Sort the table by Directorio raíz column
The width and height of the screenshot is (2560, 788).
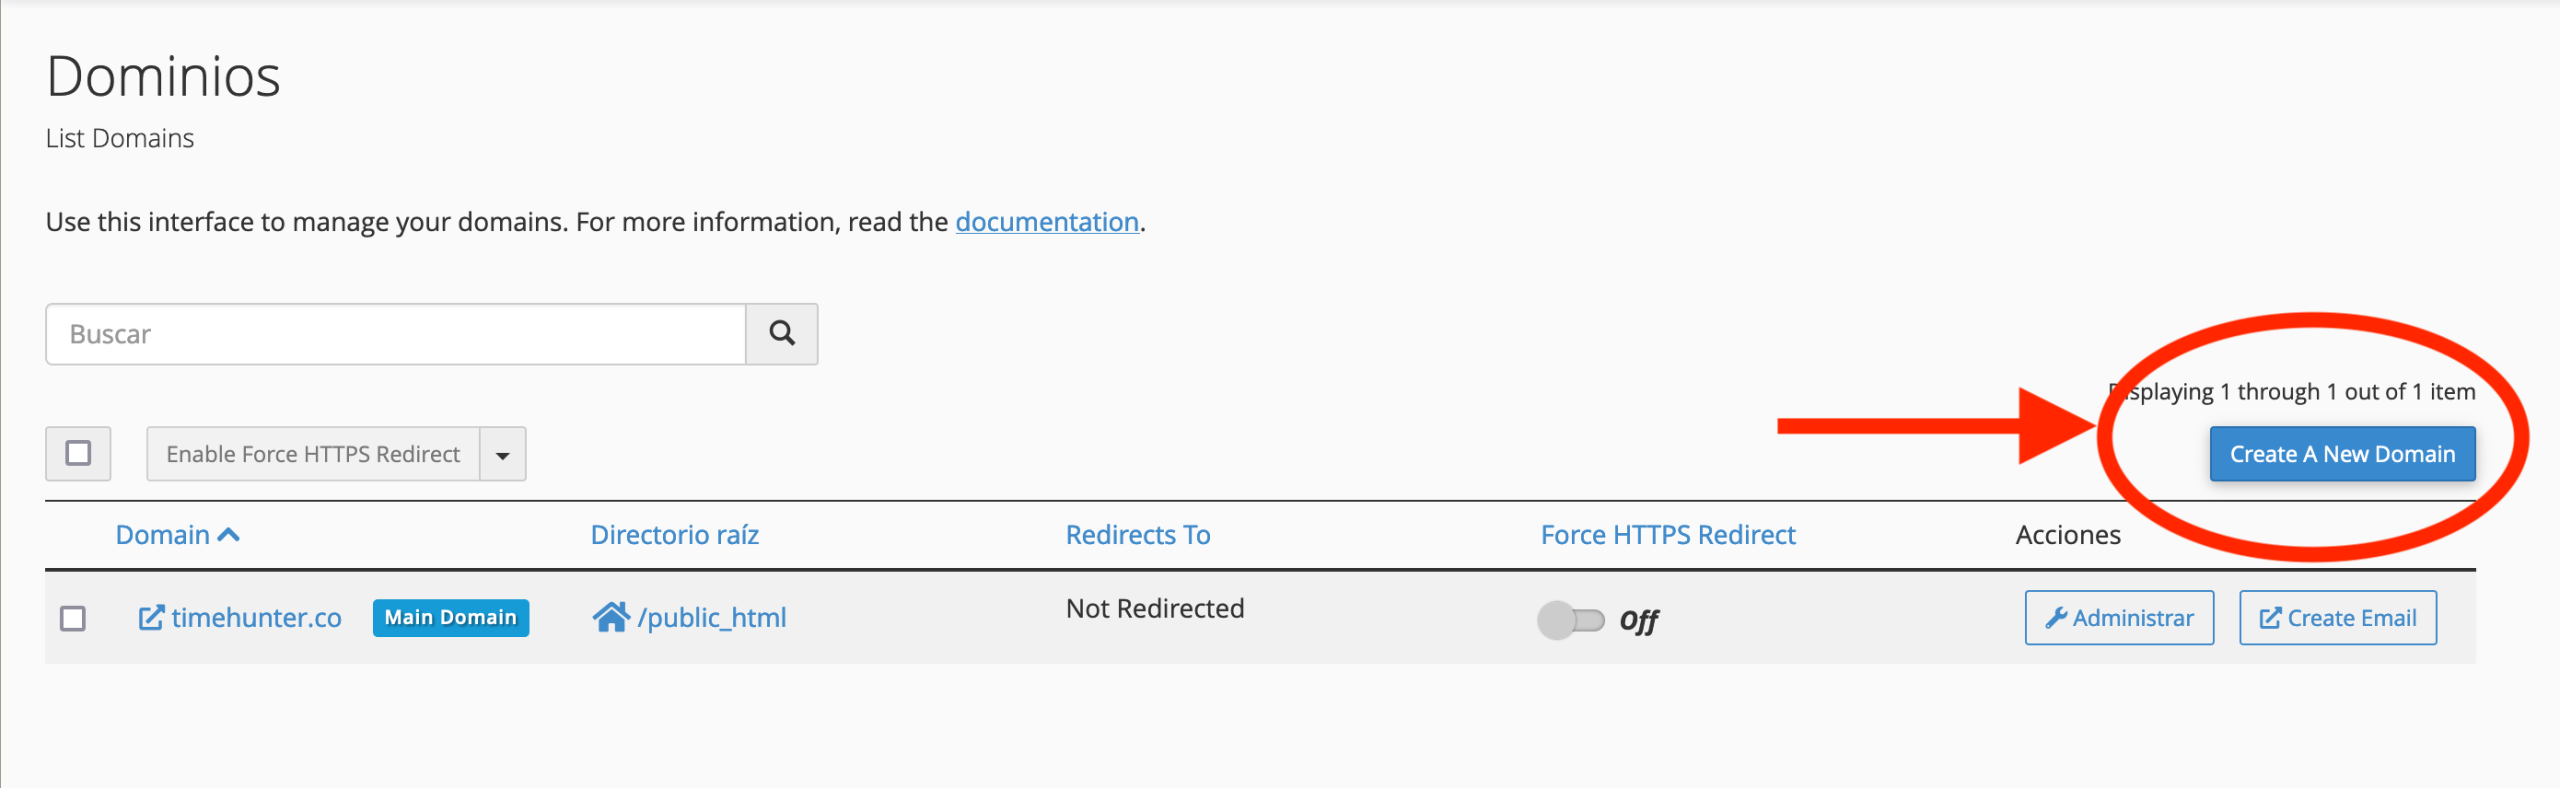coord(675,535)
